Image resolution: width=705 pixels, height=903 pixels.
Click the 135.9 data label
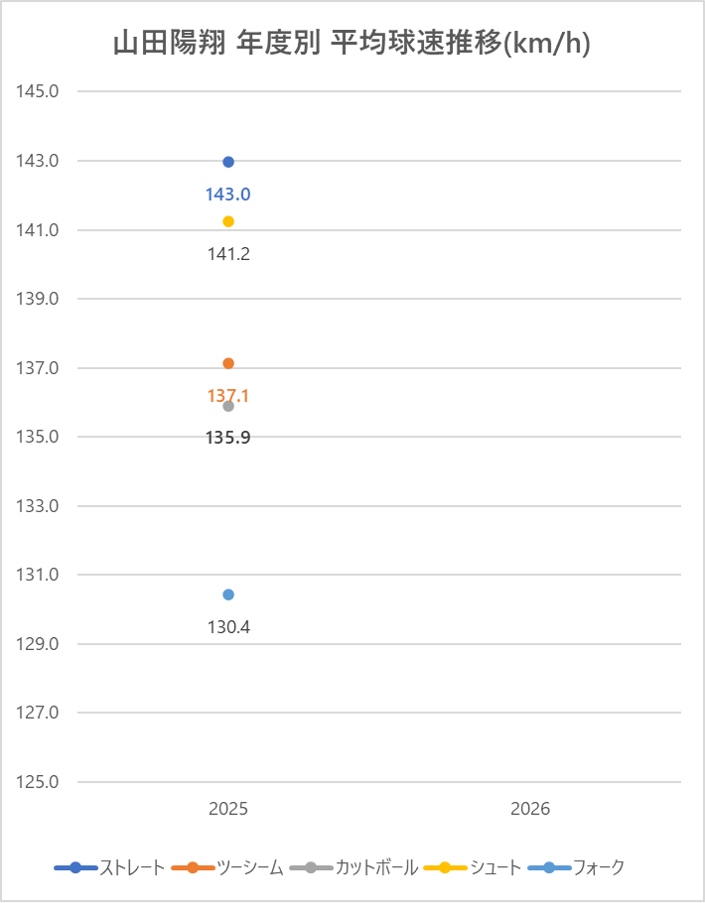(x=228, y=438)
